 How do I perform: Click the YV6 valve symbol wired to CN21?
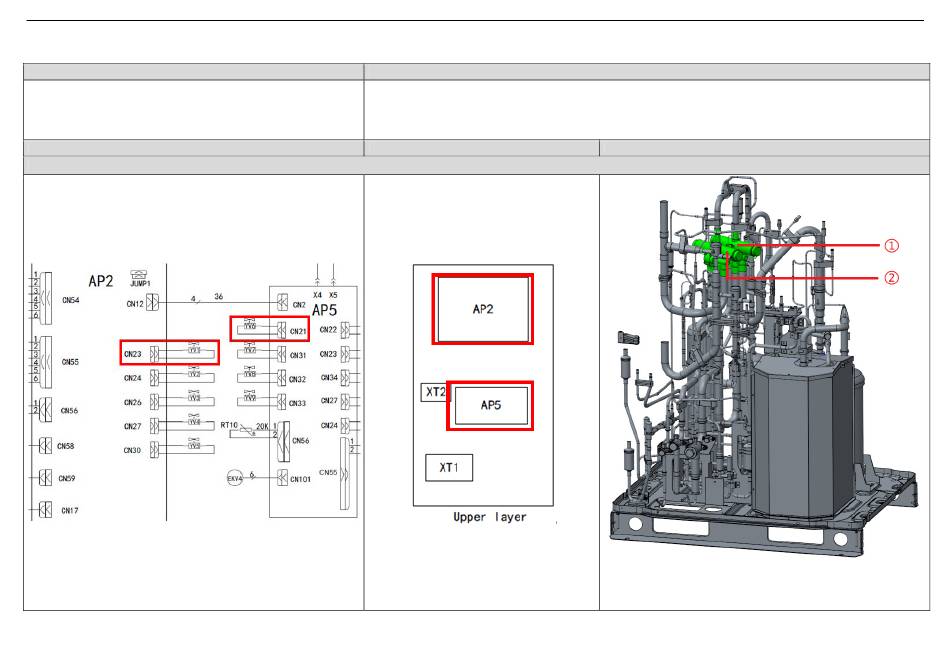pos(250,324)
